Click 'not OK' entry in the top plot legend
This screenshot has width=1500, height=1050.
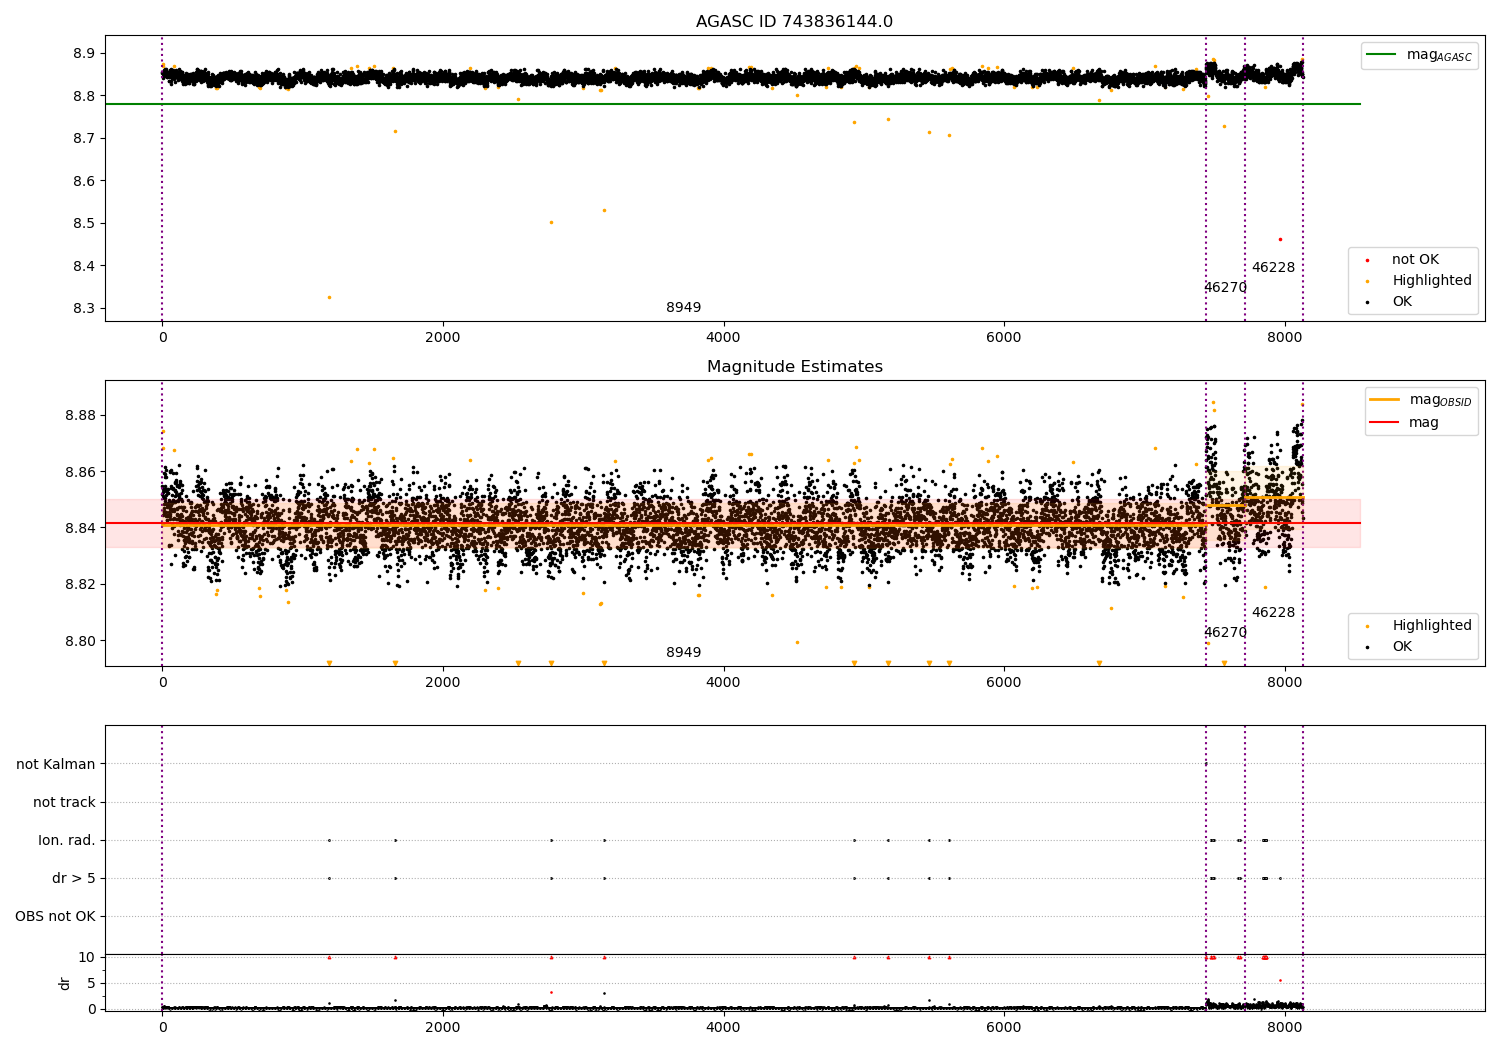pyautogui.click(x=1415, y=260)
